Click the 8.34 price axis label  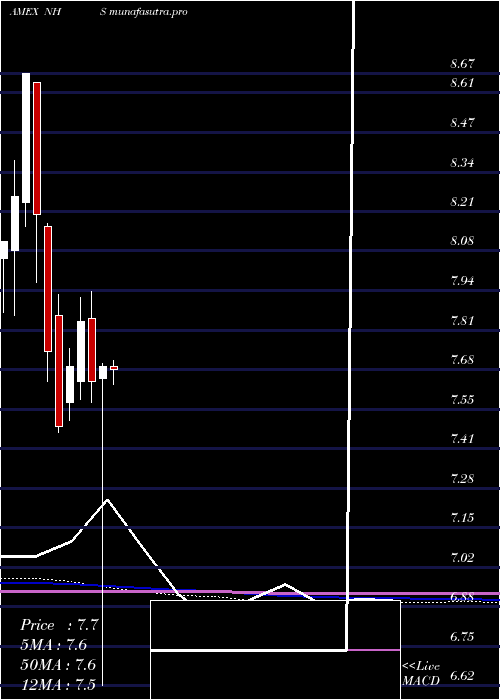462,162
